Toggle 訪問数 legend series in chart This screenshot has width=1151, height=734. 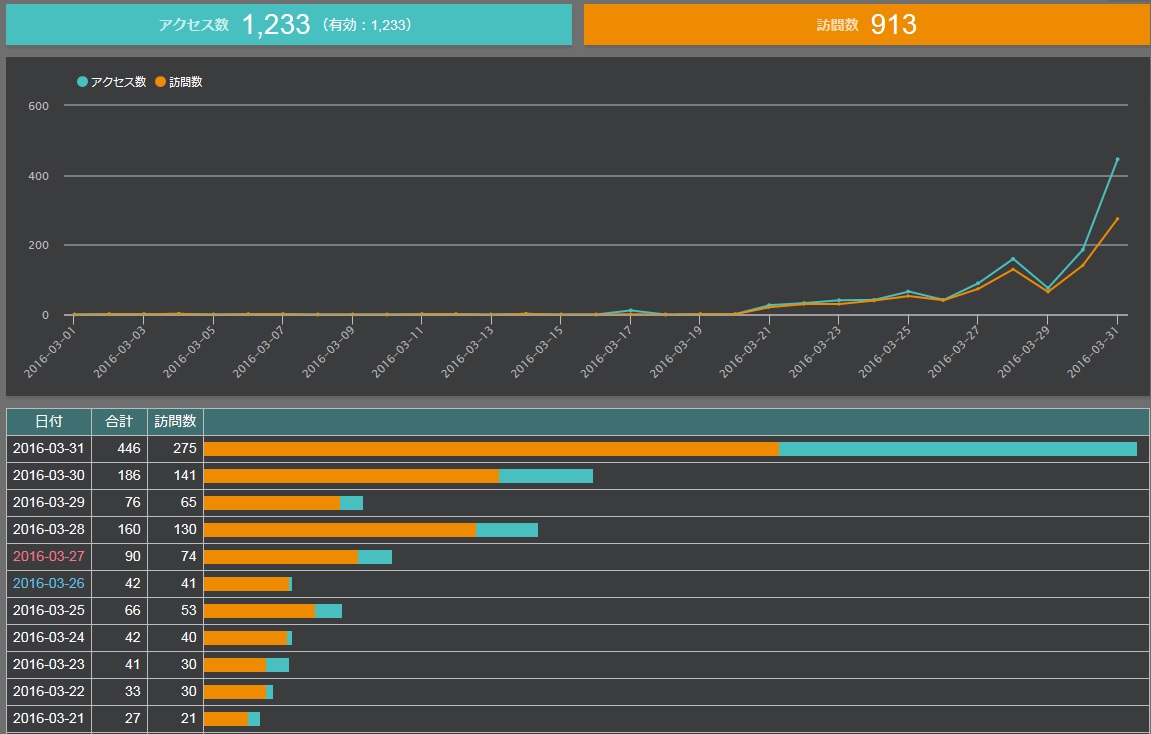(185, 82)
